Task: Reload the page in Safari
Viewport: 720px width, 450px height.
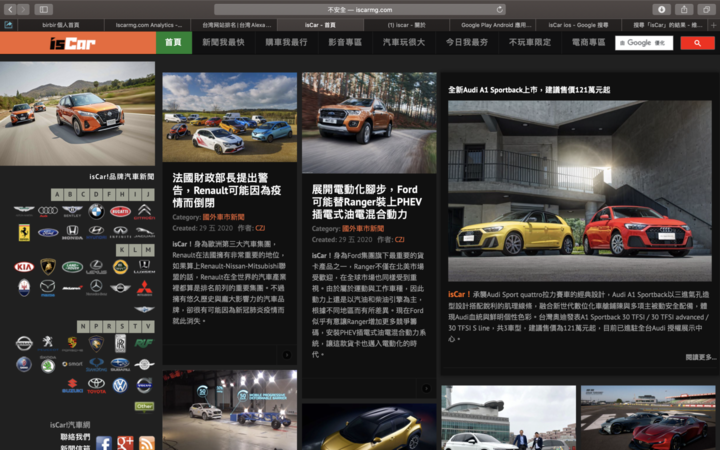Action: click(499, 9)
